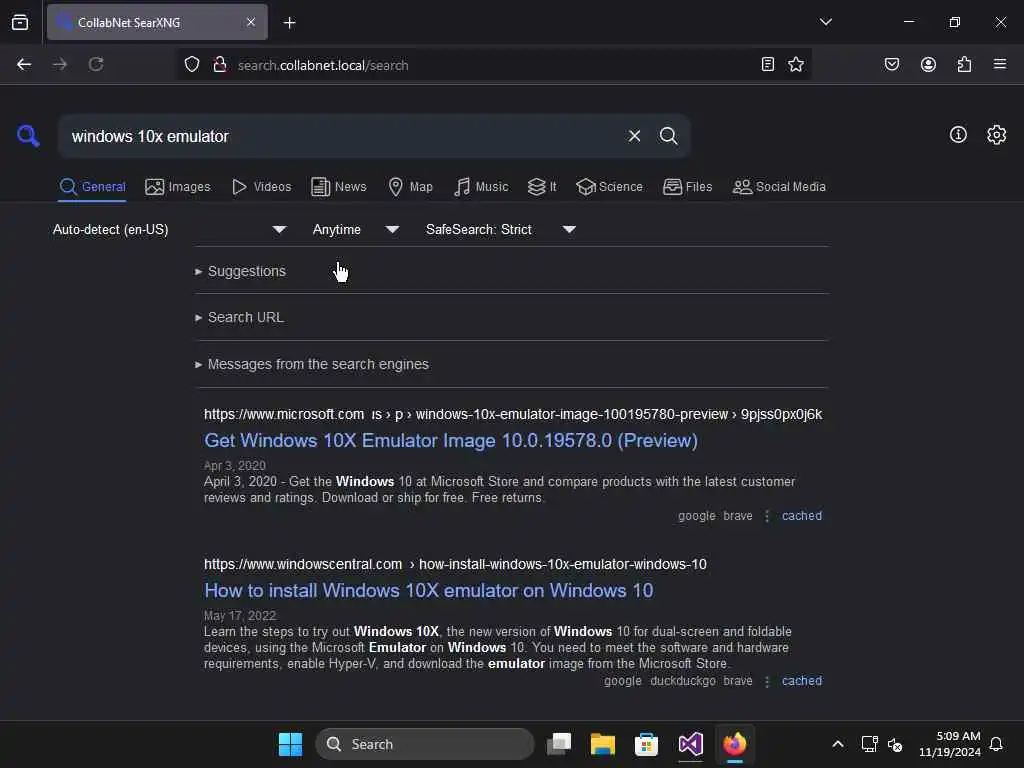Open the Anytime time range dropdown
Screen dimensions: 1024x768
(355, 229)
